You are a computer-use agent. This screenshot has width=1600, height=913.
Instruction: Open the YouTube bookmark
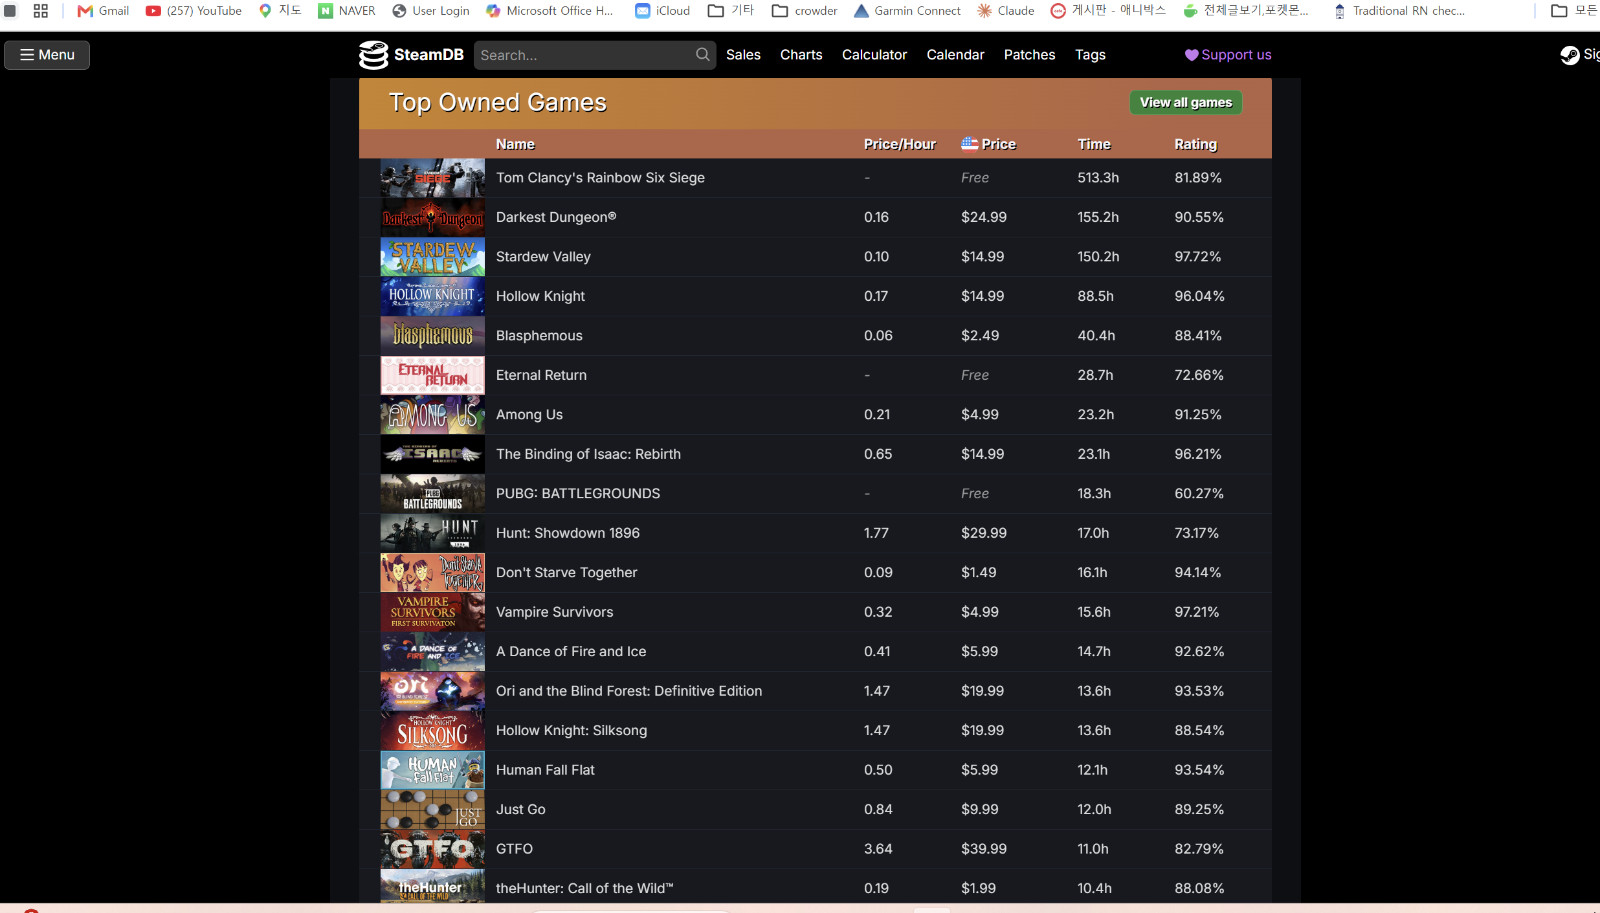194,11
